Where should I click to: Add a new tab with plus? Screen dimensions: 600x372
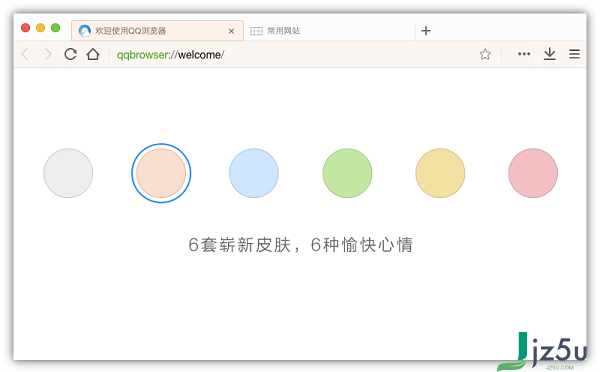pos(426,31)
